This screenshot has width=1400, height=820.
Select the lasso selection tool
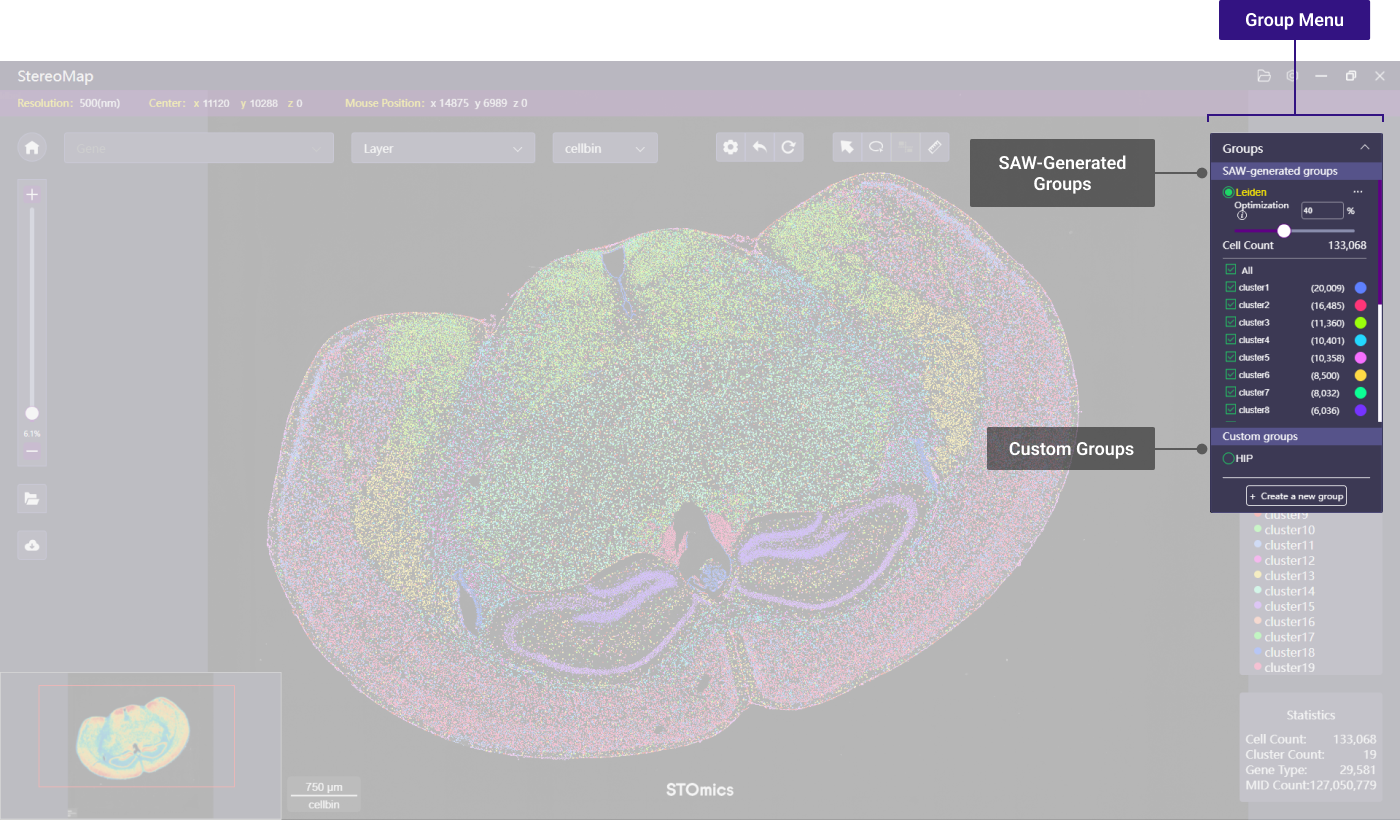click(x=876, y=147)
